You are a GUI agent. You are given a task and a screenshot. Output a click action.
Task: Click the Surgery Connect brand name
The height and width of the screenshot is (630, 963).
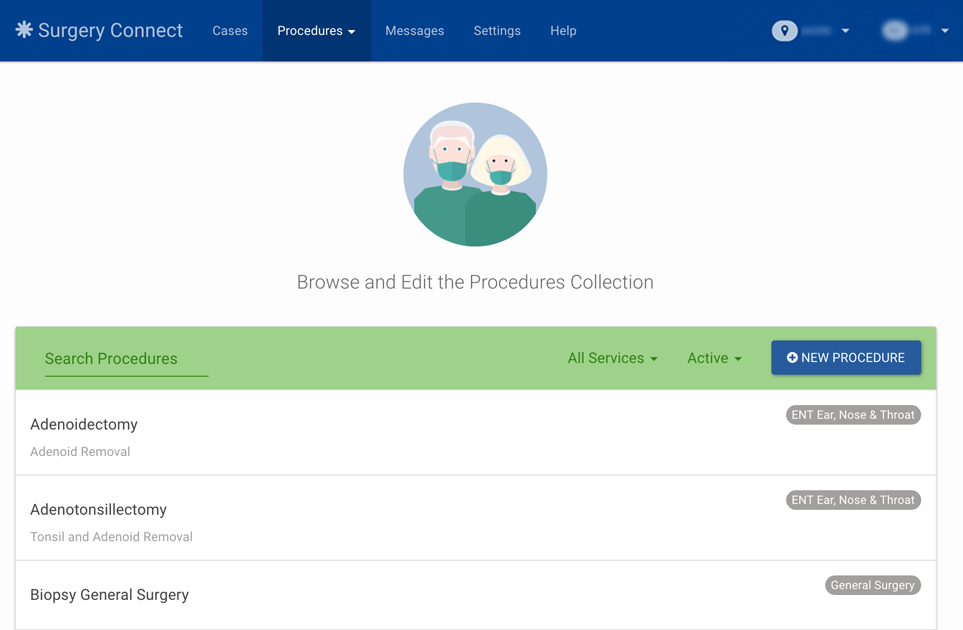110,31
